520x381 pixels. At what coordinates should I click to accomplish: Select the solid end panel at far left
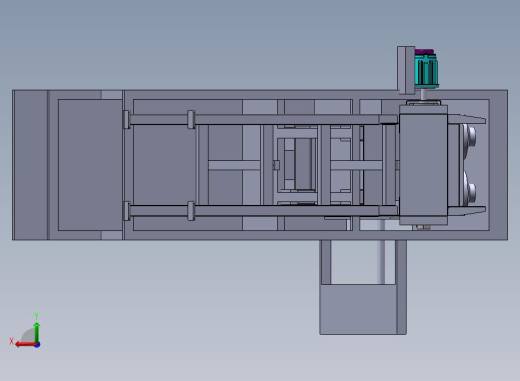tap(30, 165)
